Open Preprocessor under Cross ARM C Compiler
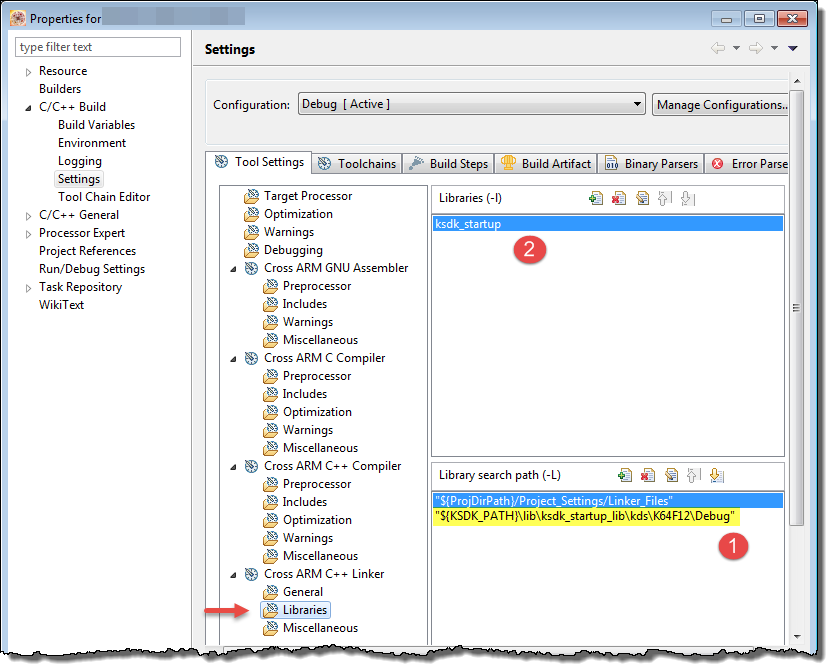Viewport: 833px width, 671px height. pyautogui.click(x=317, y=376)
